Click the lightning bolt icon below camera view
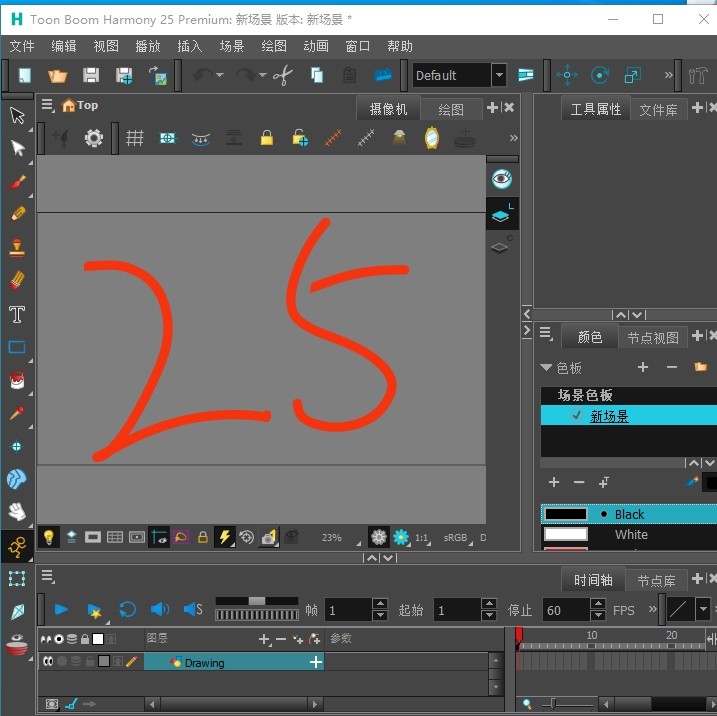717x716 pixels. [225, 537]
